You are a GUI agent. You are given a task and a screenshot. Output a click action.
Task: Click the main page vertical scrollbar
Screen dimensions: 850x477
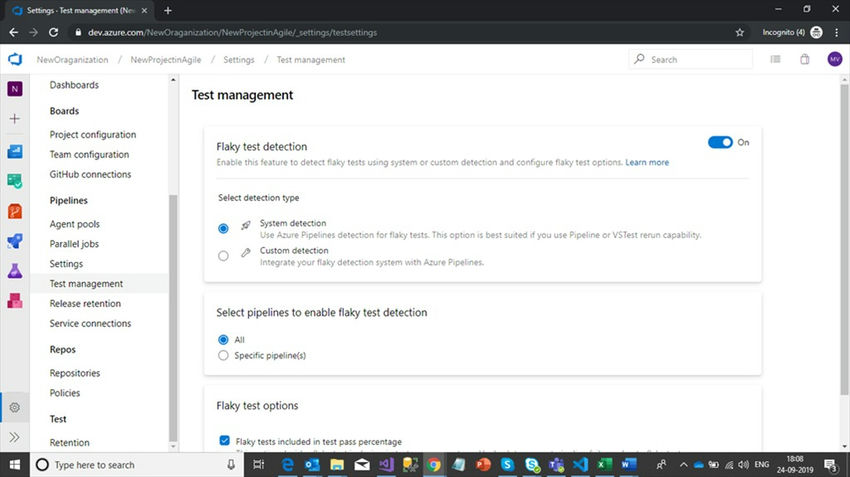844,240
